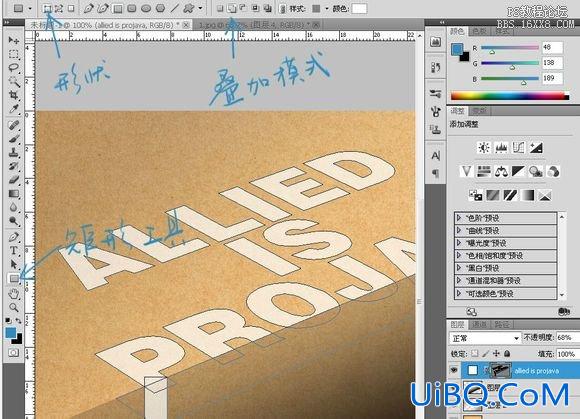Click the Polygon shape option
Screen dimensions: 580x419
(160, 8)
